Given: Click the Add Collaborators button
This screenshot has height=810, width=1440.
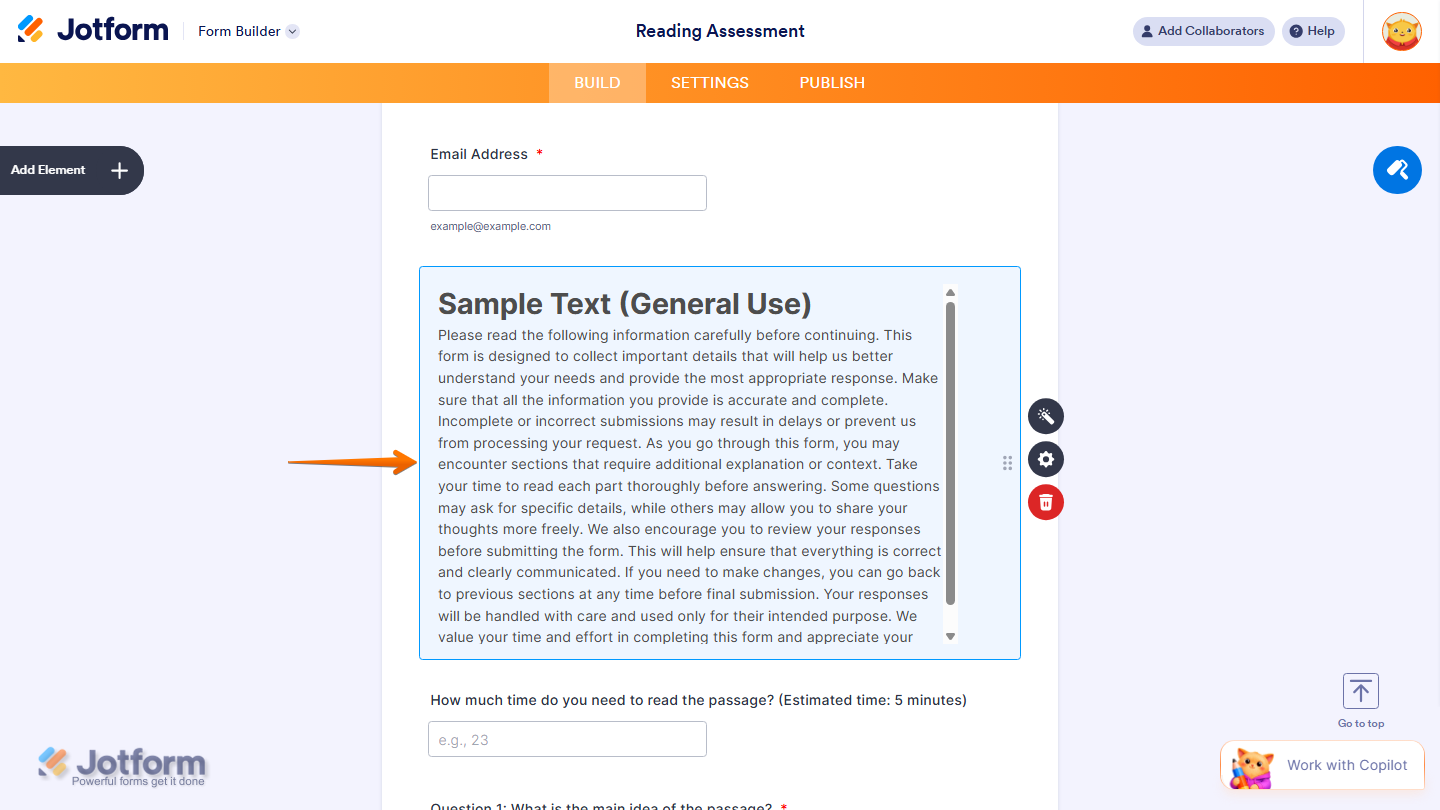Looking at the screenshot, I should pyautogui.click(x=1203, y=31).
